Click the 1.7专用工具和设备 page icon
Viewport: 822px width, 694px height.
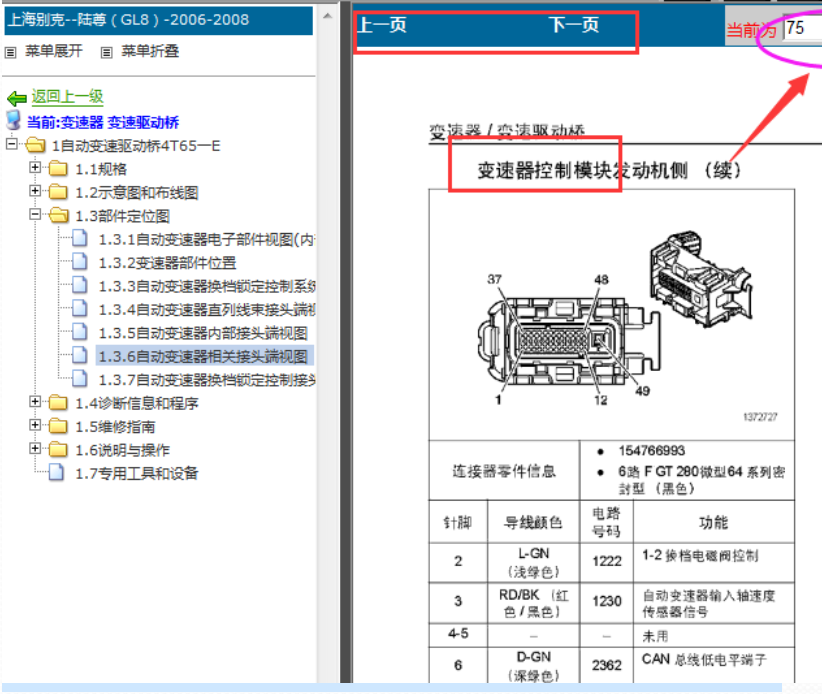click(x=56, y=472)
